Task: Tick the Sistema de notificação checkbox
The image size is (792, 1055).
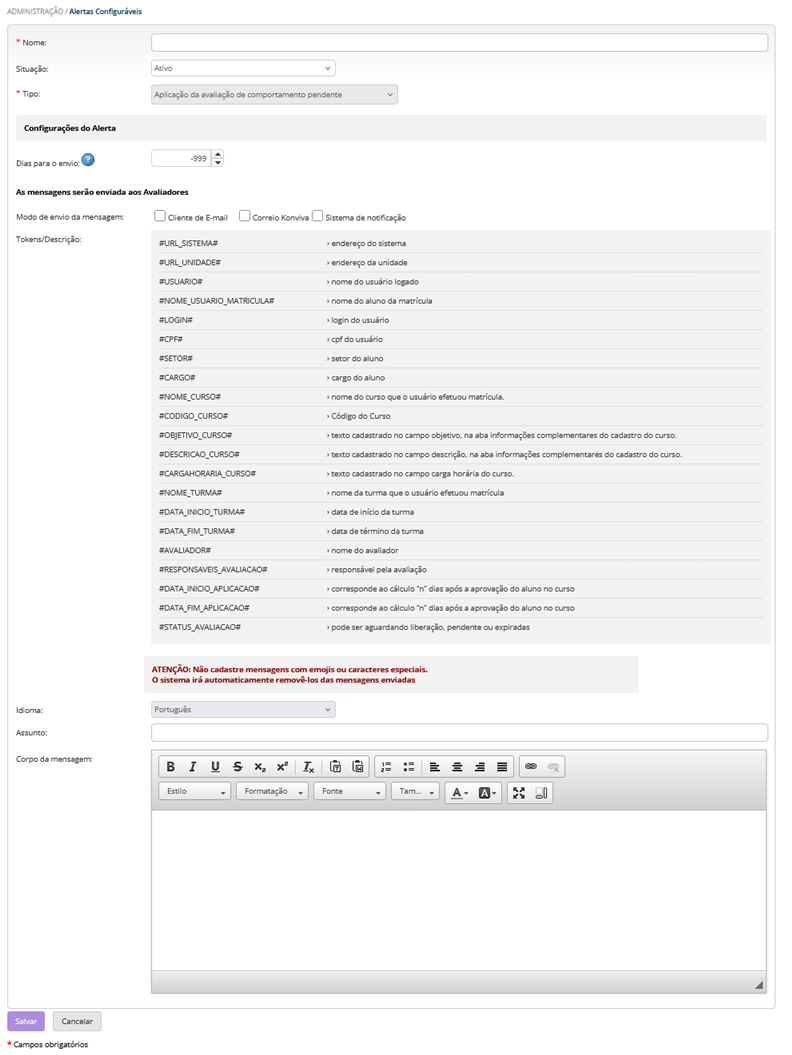Action: [x=318, y=216]
